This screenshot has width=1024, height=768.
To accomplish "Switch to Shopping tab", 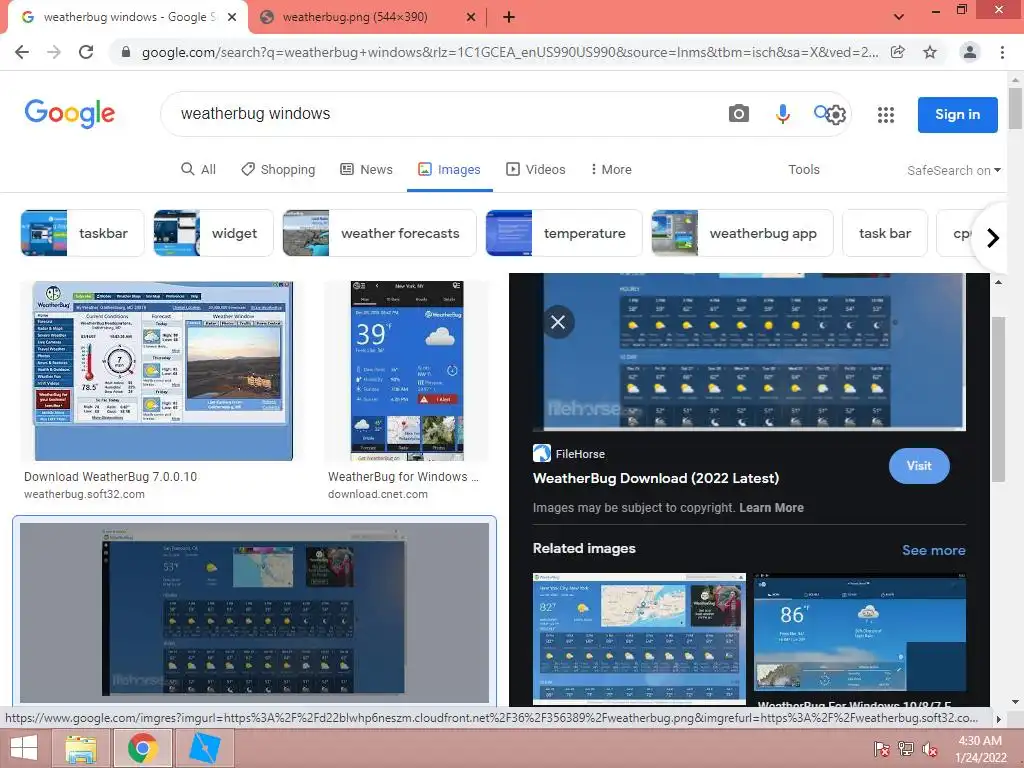I will coord(278,169).
